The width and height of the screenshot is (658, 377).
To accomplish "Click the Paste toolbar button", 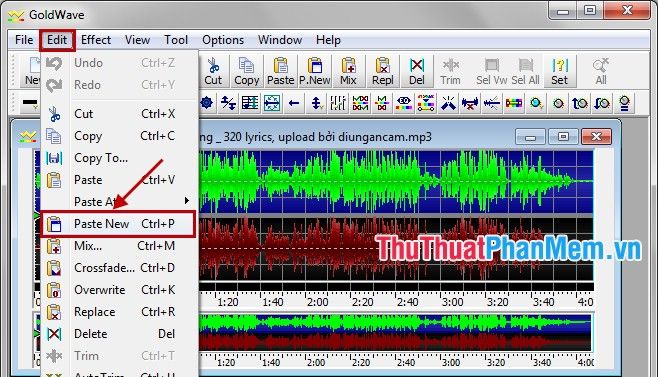I will click(x=280, y=71).
